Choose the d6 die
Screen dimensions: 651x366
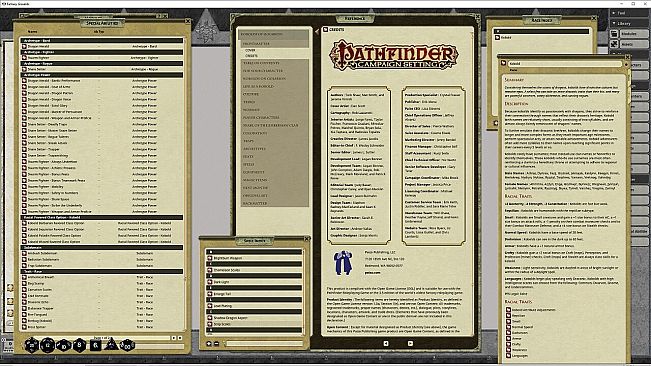(95, 345)
